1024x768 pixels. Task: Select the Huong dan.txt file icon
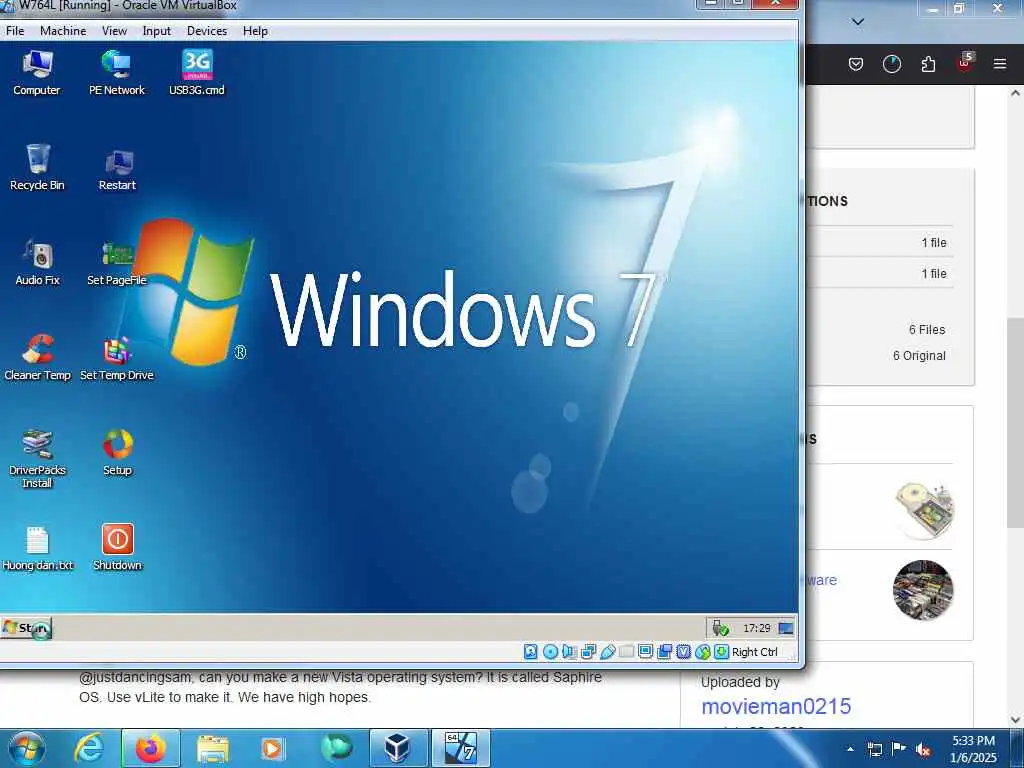(x=37, y=547)
